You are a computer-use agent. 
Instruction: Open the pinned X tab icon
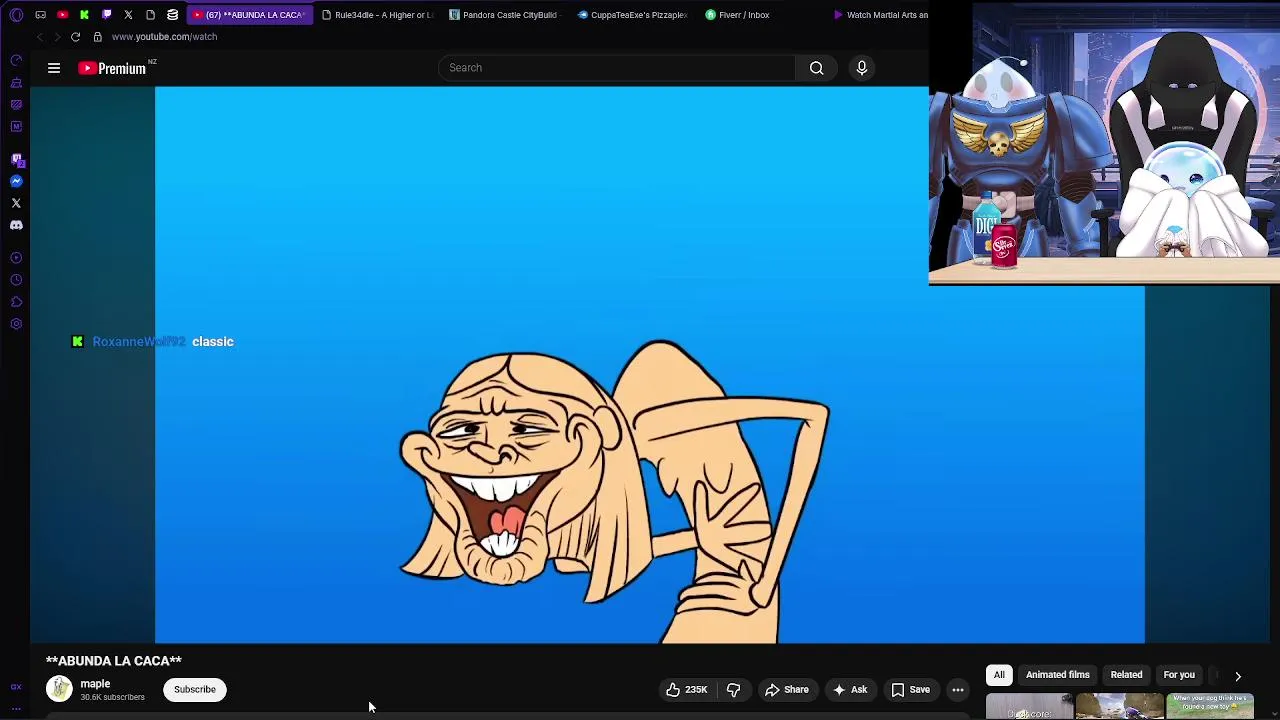pos(128,15)
